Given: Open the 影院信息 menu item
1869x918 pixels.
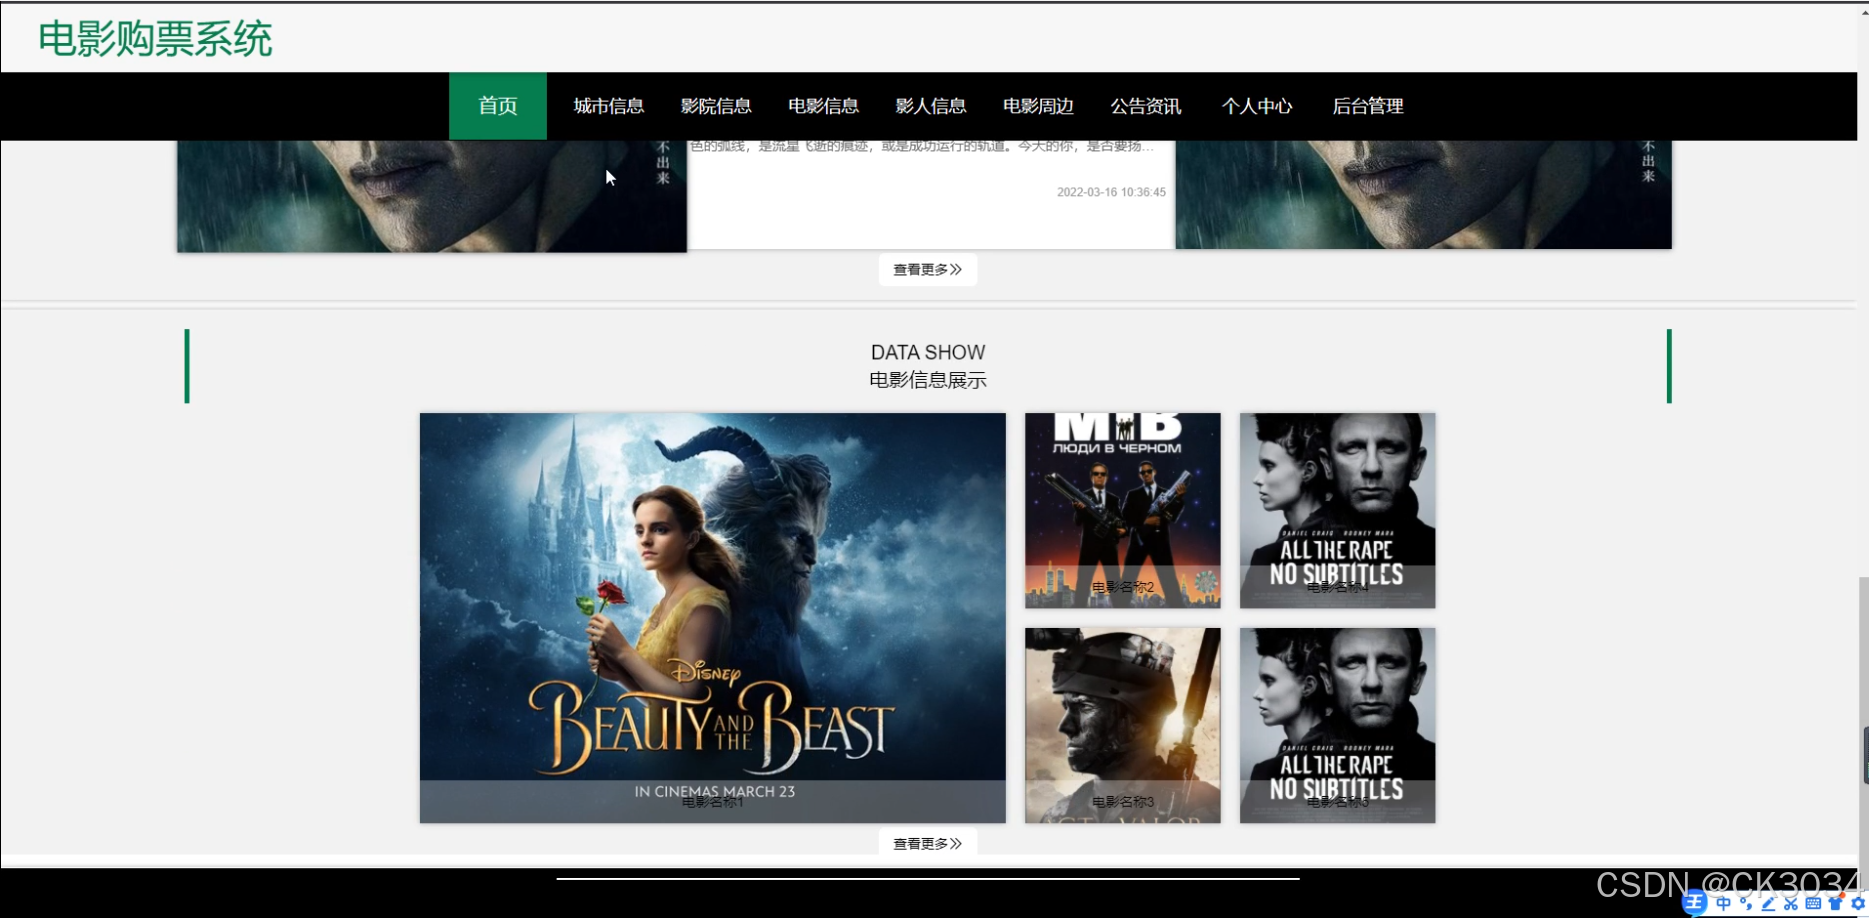Looking at the screenshot, I should coord(715,106).
